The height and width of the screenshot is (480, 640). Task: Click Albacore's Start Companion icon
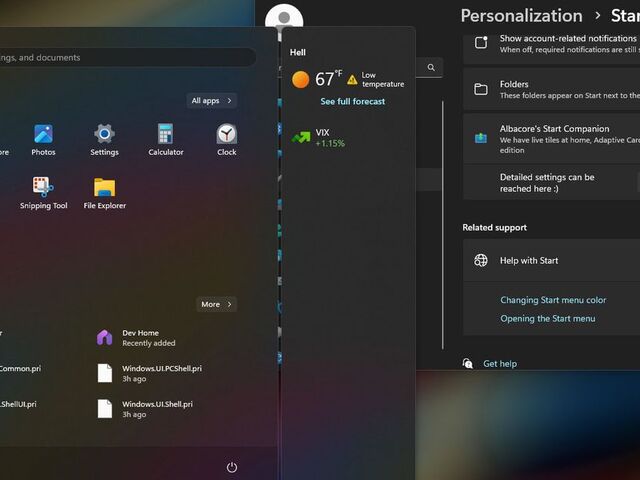pos(481,138)
